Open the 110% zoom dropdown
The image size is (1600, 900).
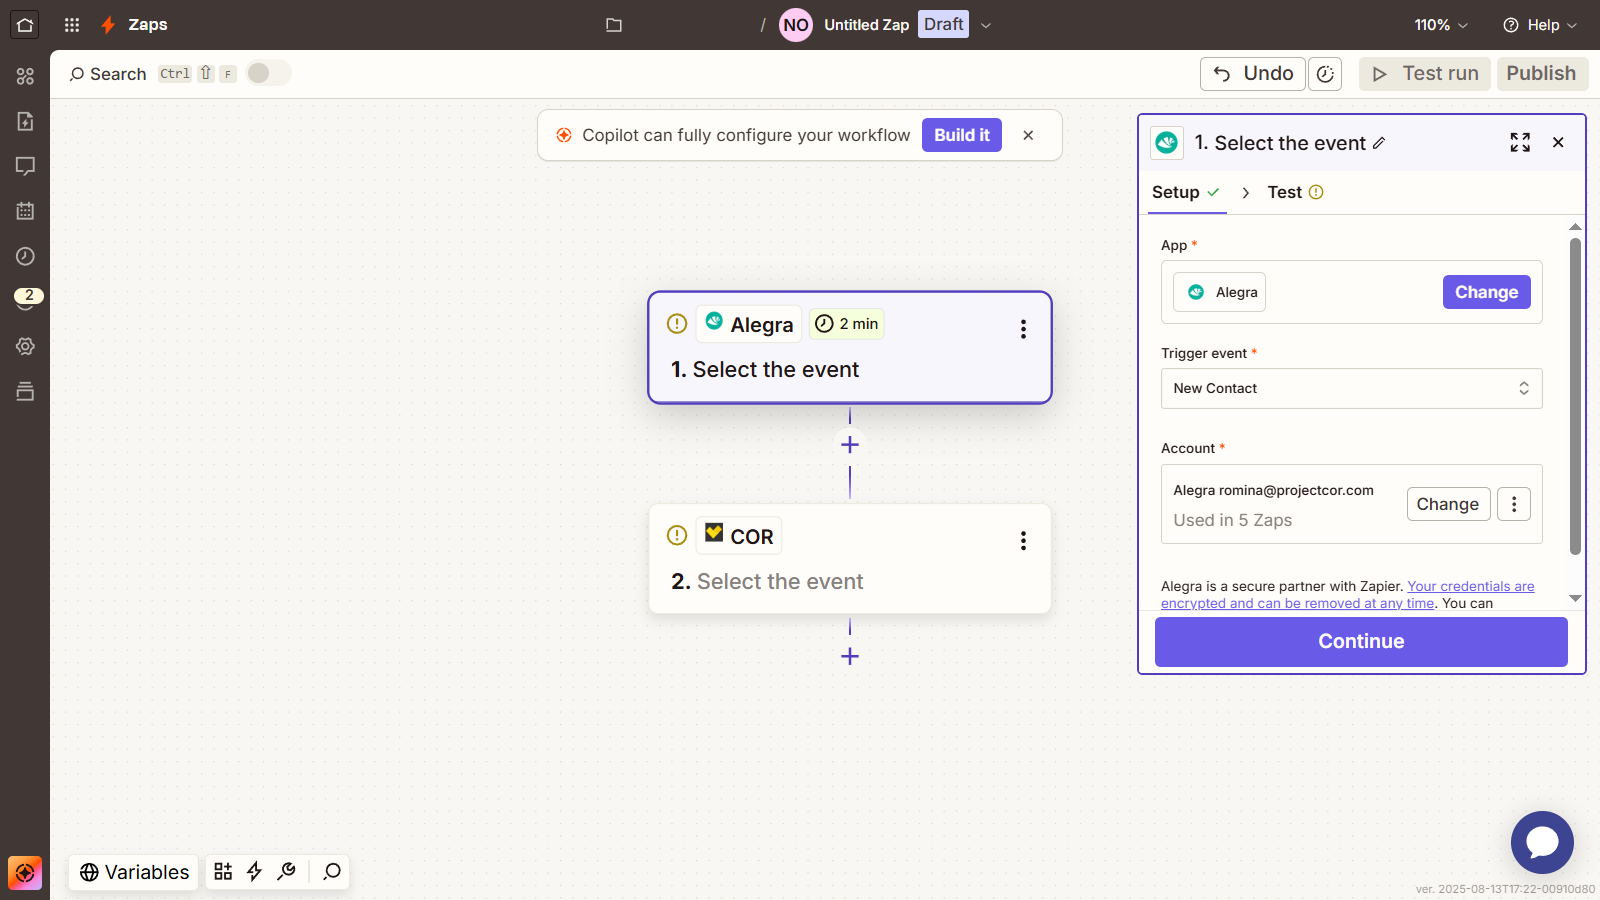click(1441, 25)
